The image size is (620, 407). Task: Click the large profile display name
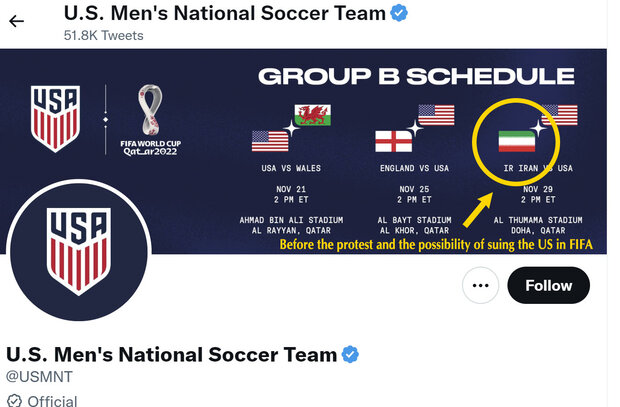[x=171, y=354]
